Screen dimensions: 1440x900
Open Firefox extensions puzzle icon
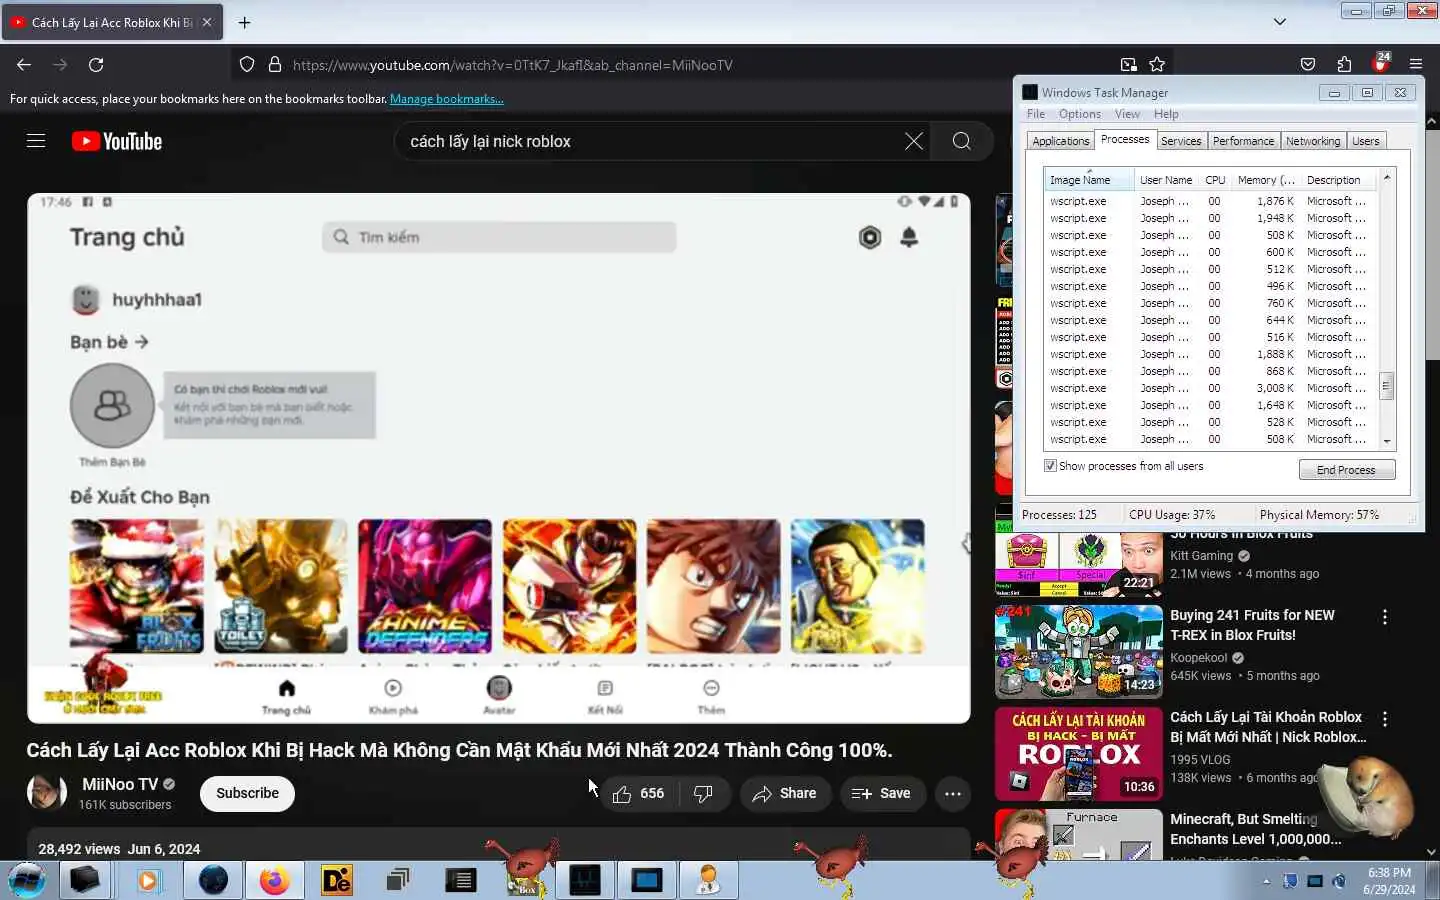click(x=1344, y=65)
